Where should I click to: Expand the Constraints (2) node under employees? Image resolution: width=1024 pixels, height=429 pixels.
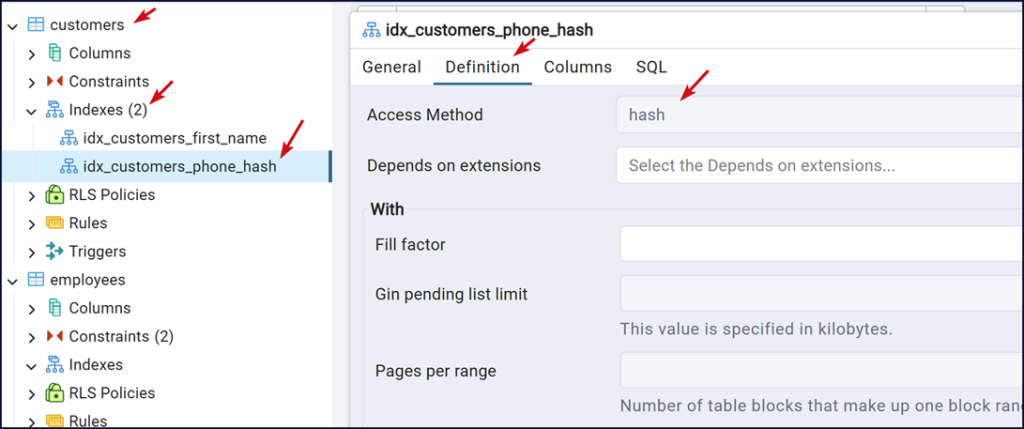(32, 337)
